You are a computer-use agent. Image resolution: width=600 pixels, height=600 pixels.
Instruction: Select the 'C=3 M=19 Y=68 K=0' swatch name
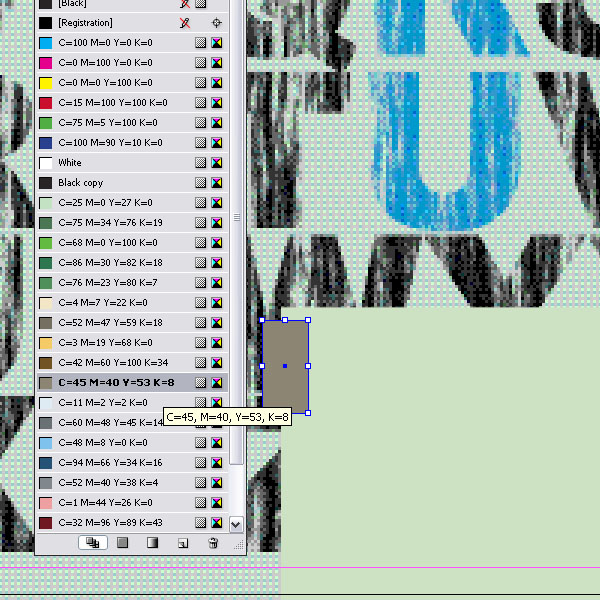pos(105,342)
